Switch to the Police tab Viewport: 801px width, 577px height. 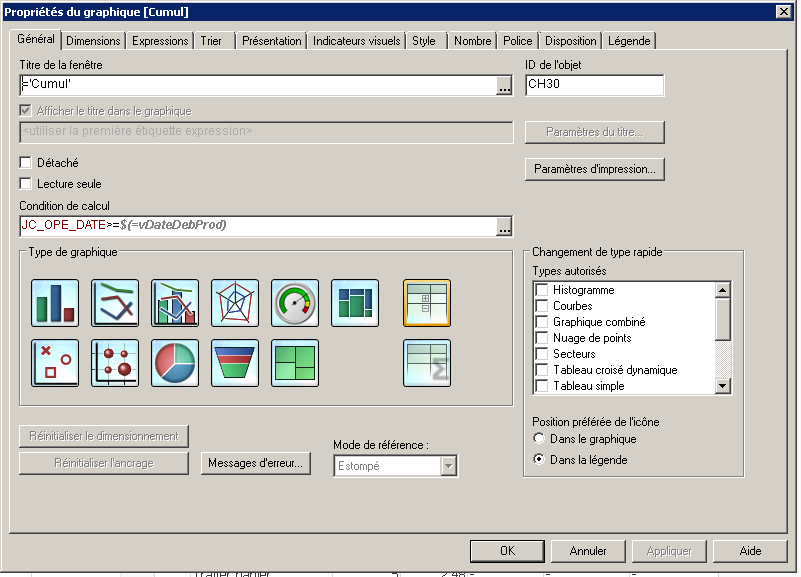[517, 41]
